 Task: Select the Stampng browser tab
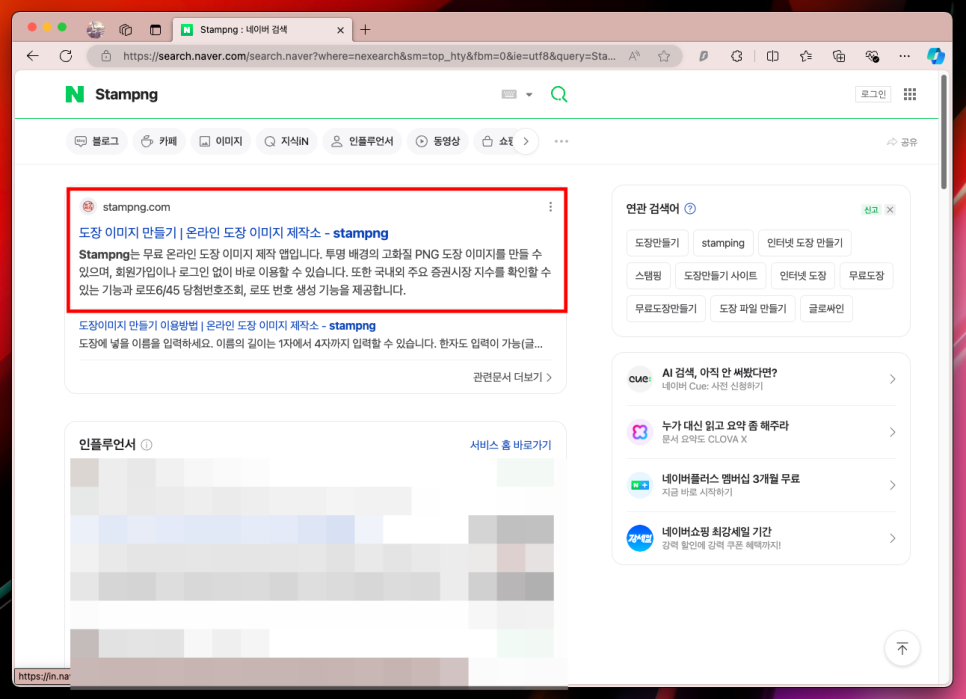262,30
